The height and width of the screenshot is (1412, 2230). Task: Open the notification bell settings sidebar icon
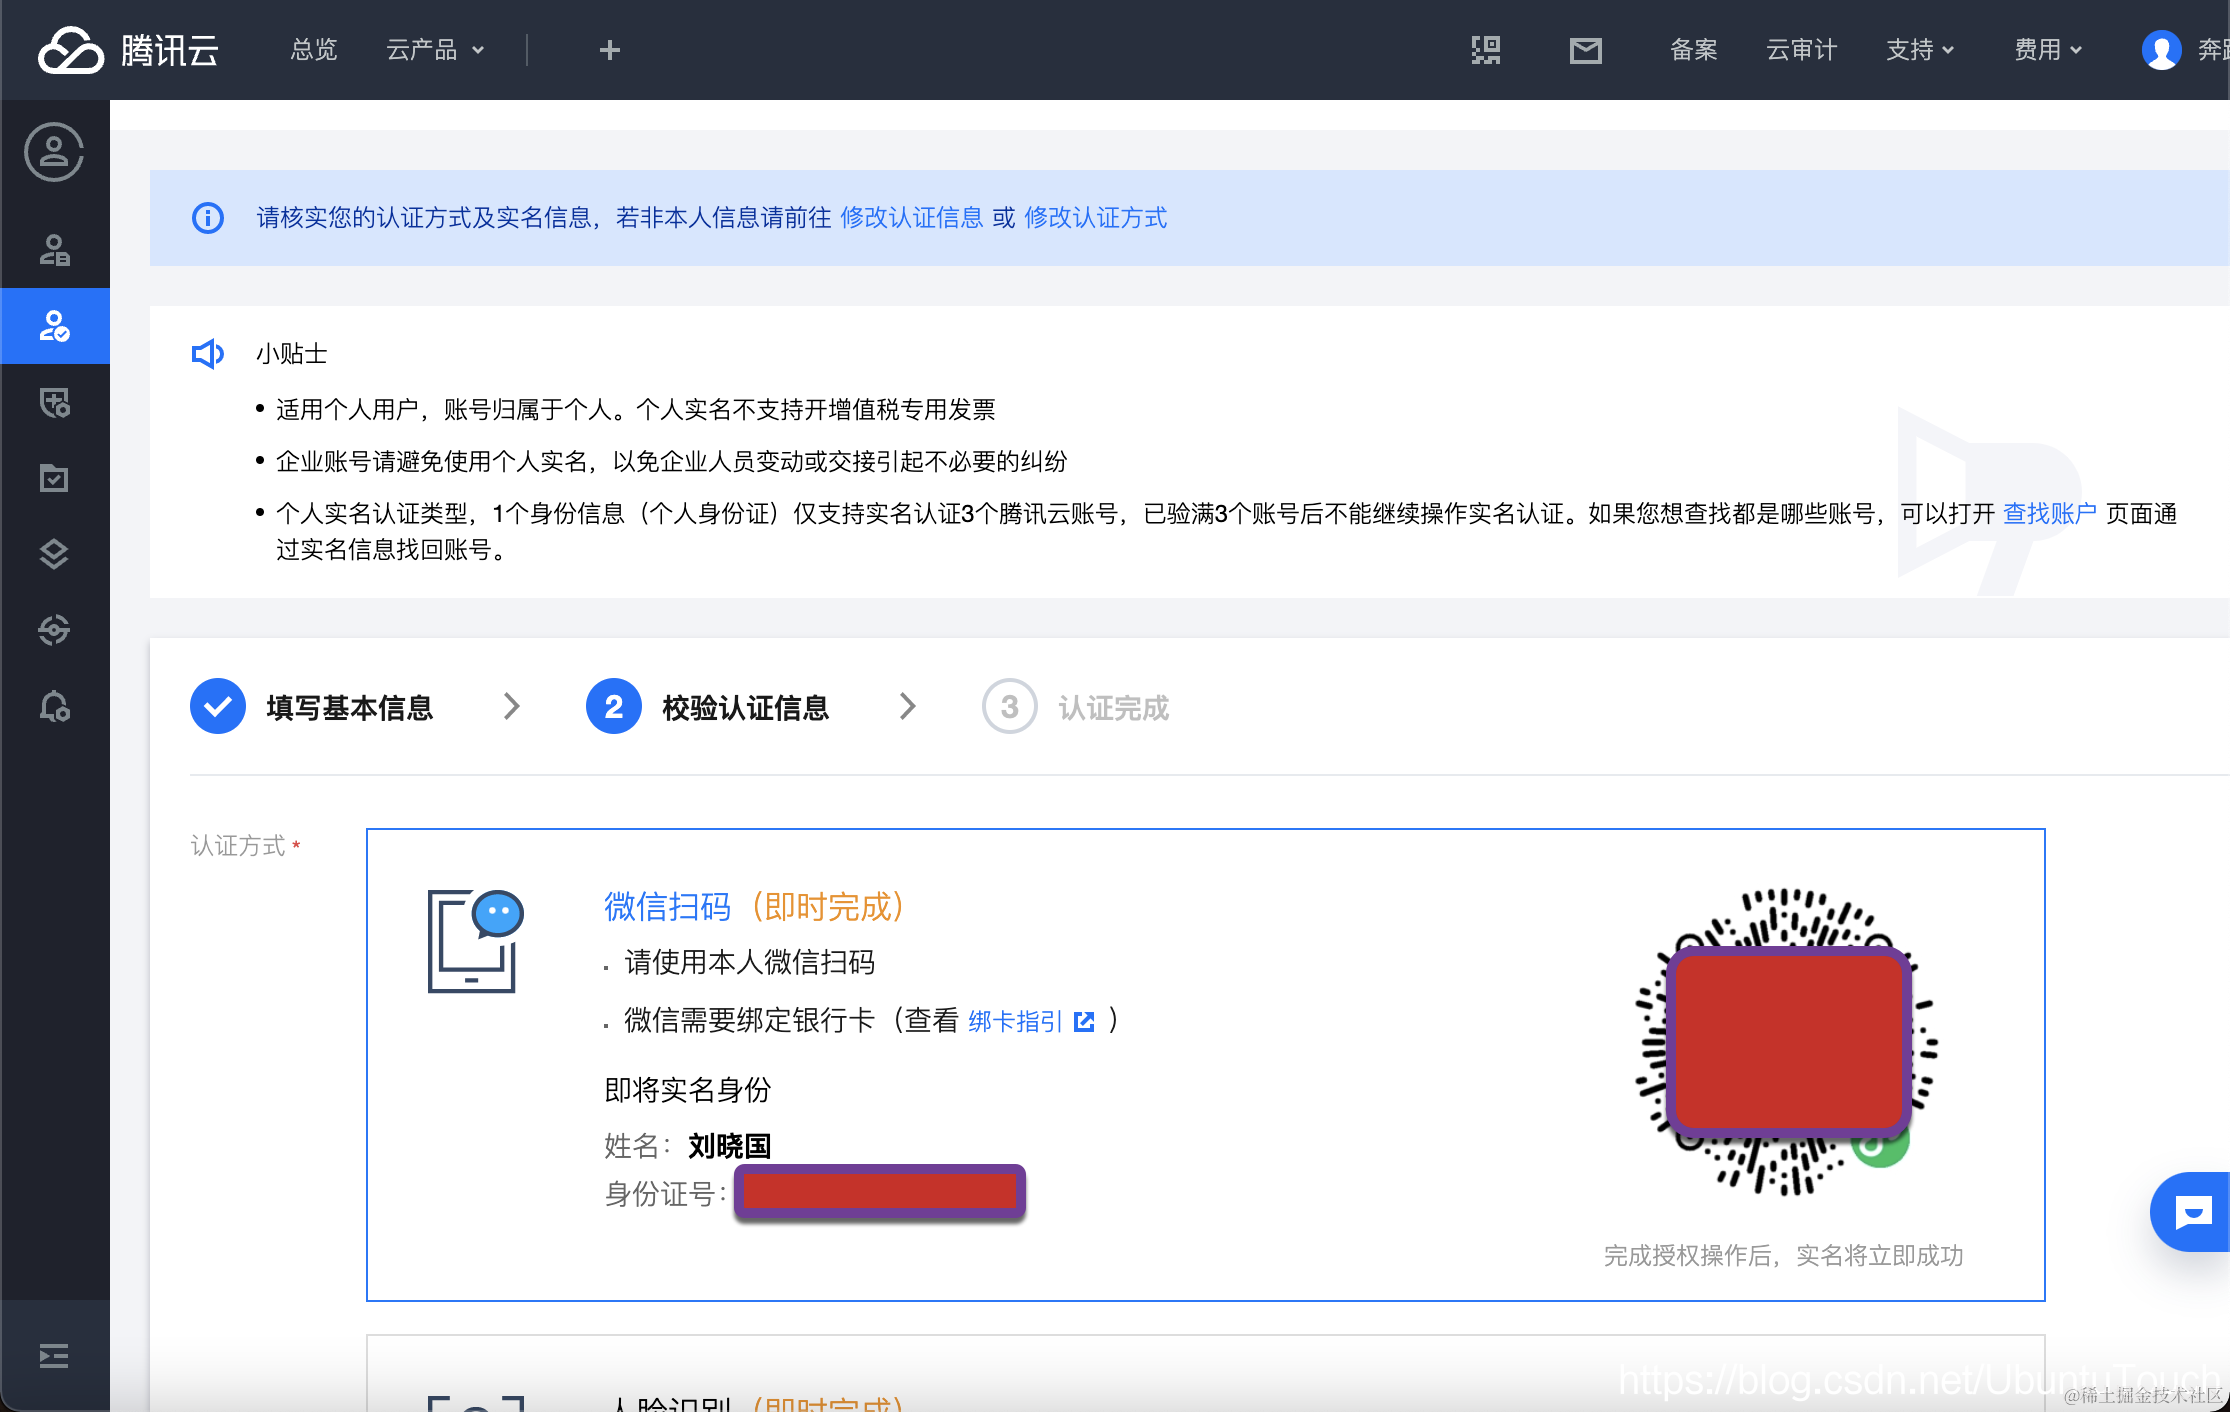54,706
